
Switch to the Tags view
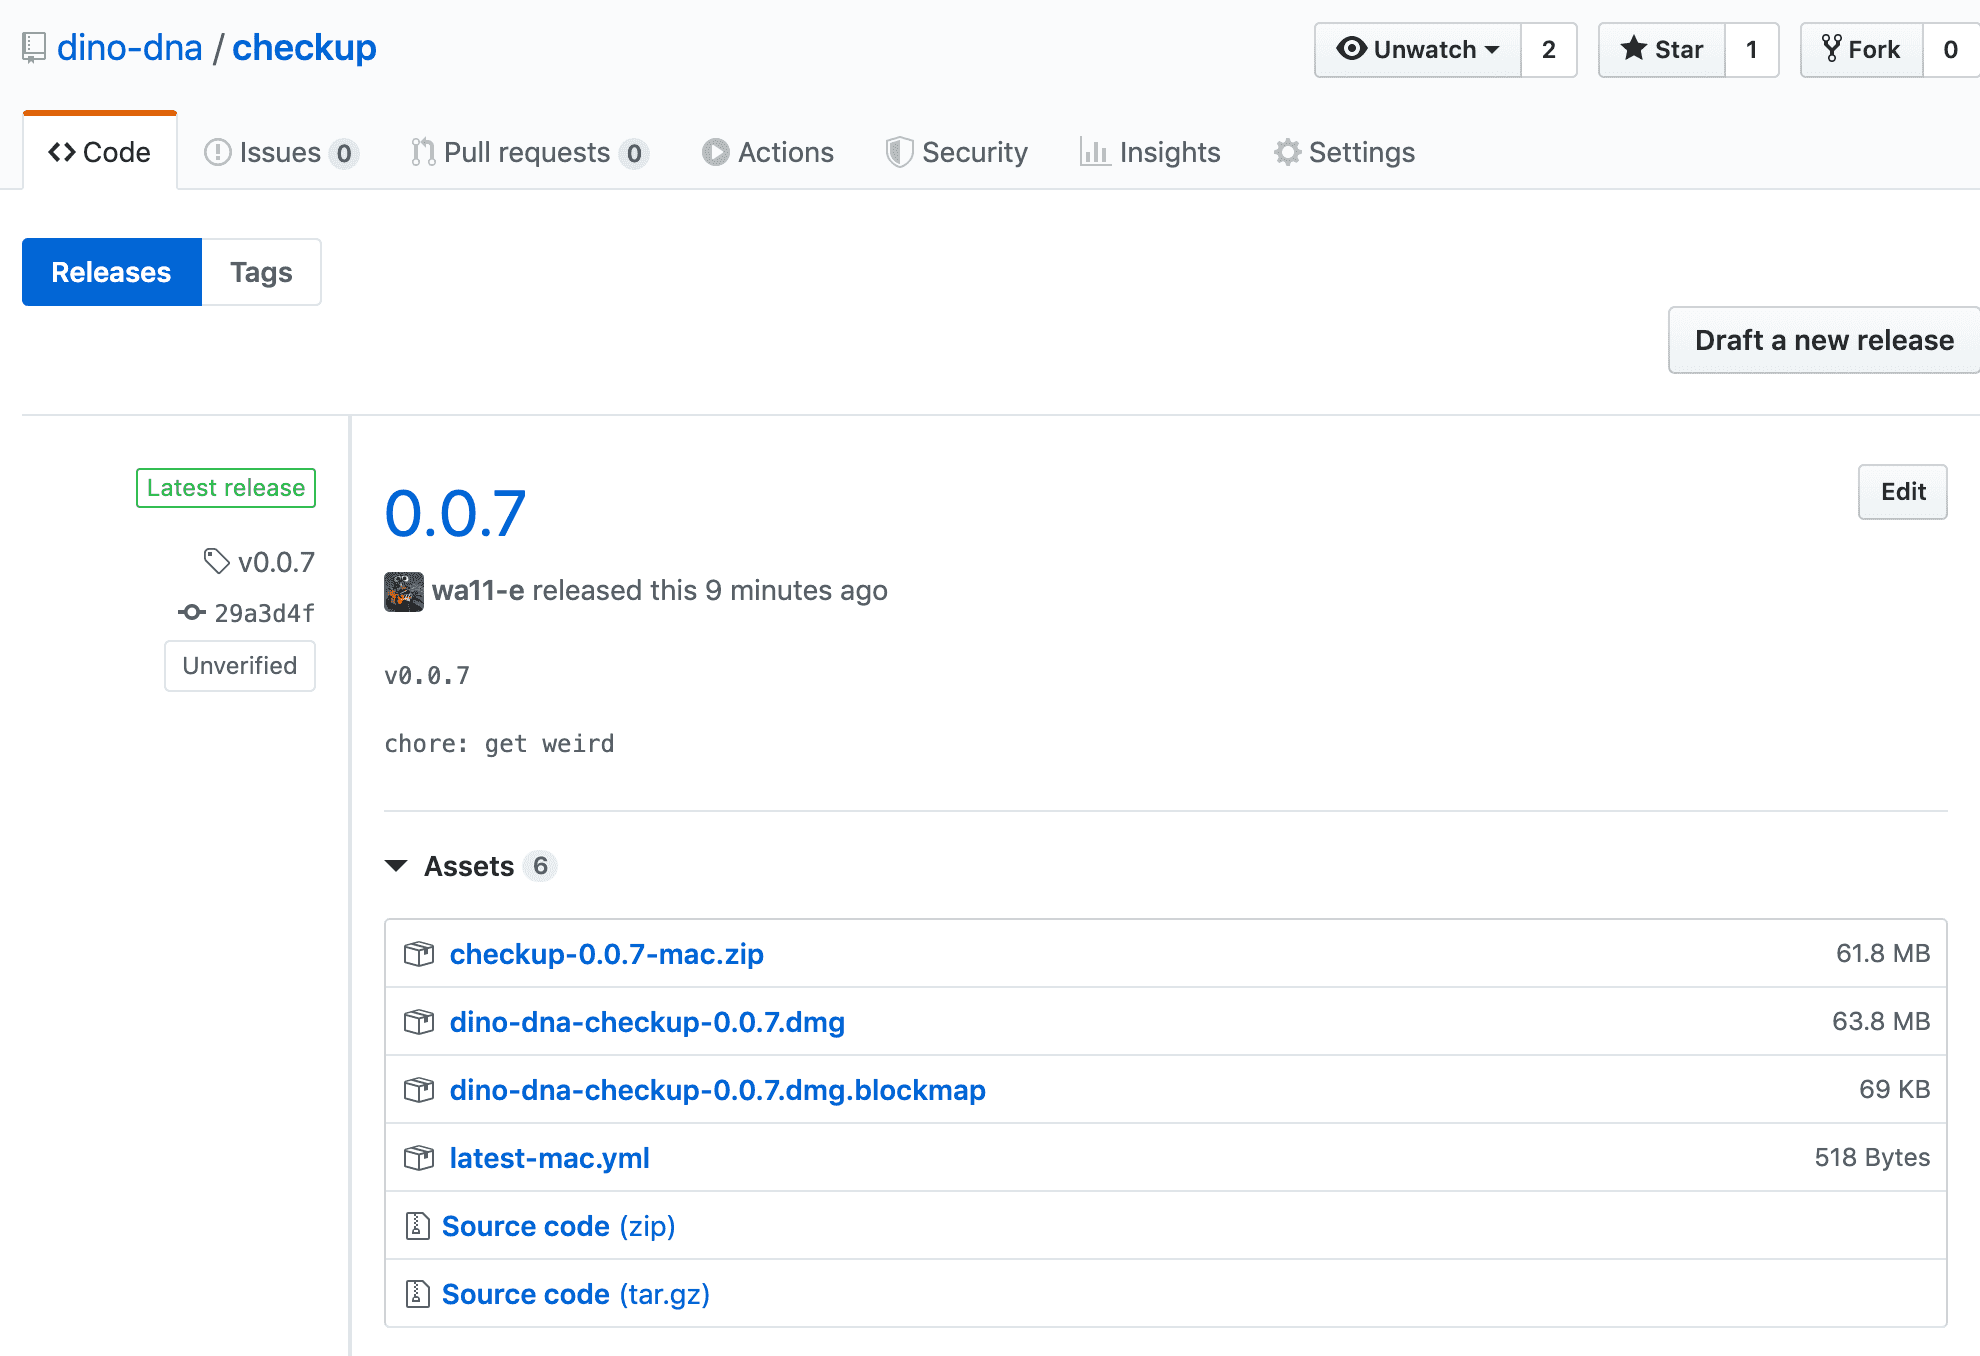pos(261,272)
